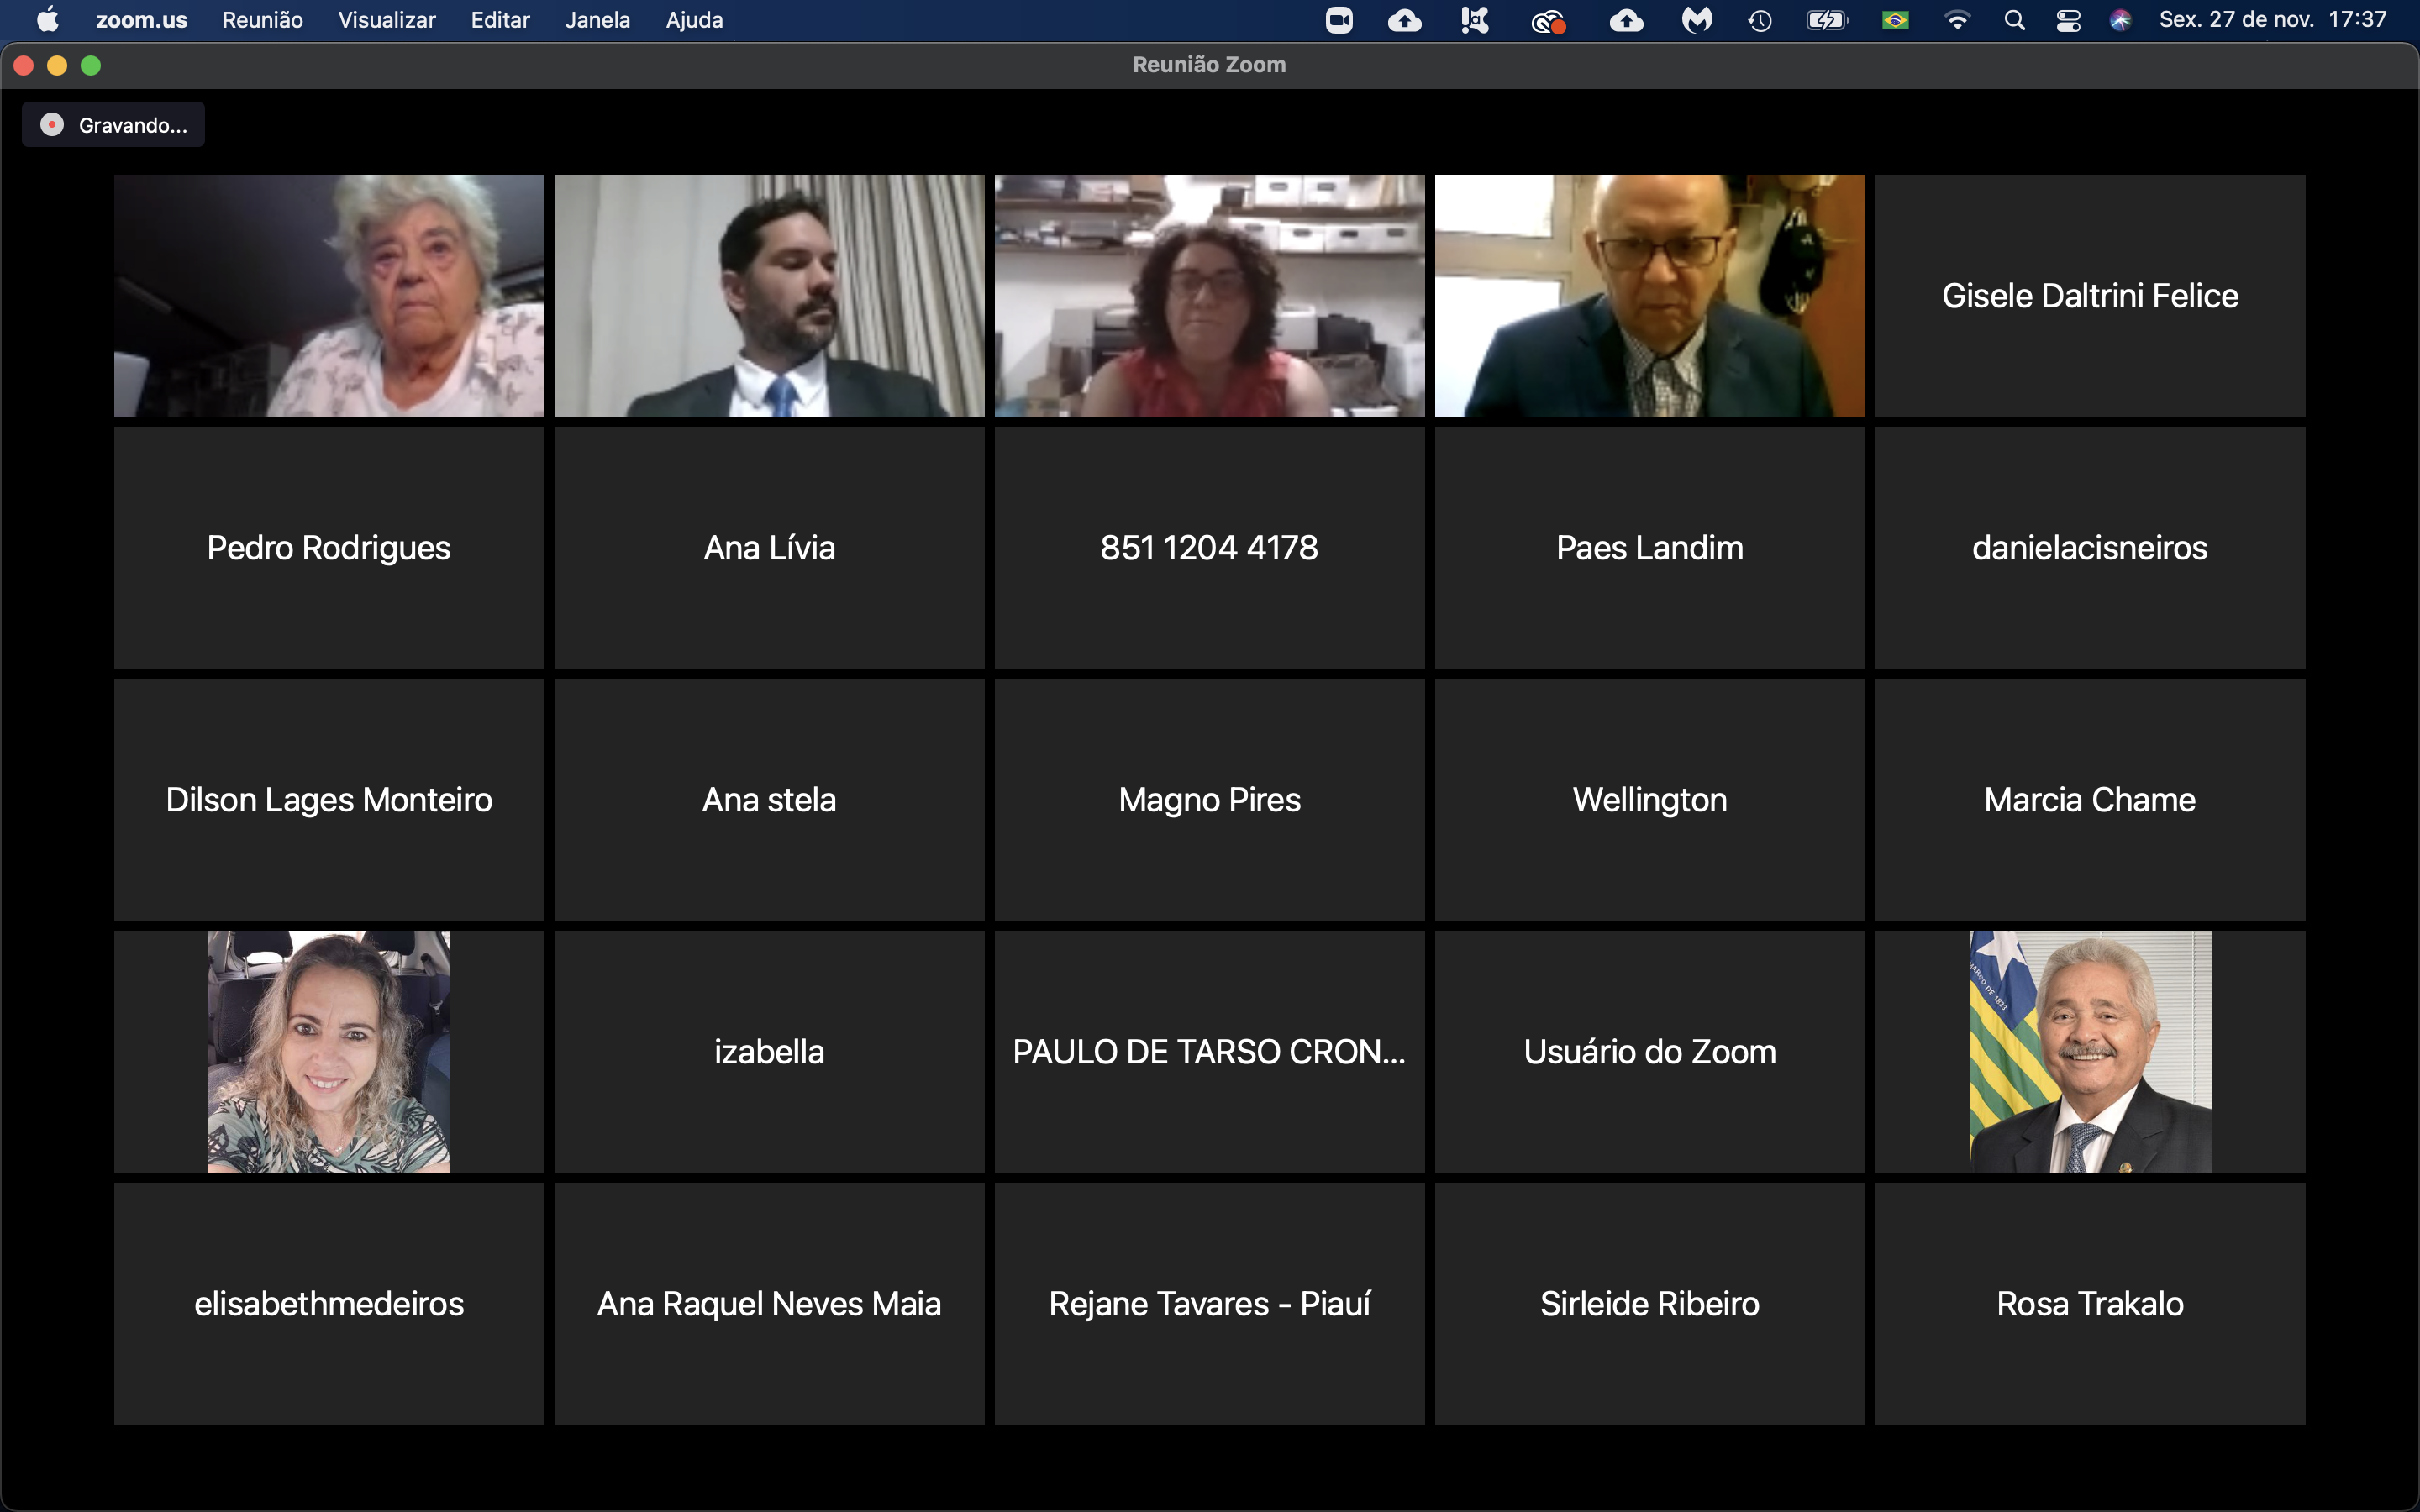Open the Wi-Fi status menu
Screen dimensions: 2420x1512
pos(1957,20)
